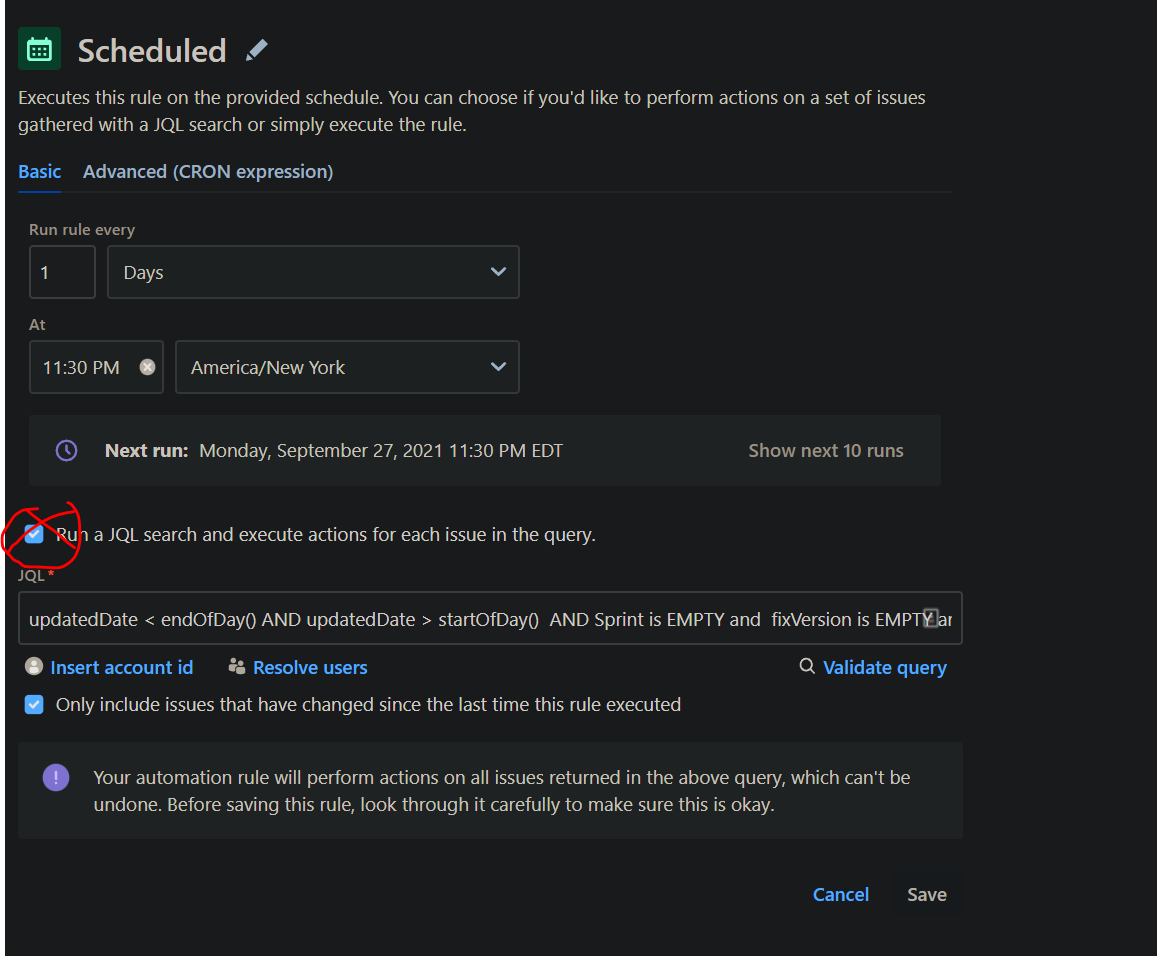
Task: Open the America/New York timezone dropdown
Action: coord(497,367)
